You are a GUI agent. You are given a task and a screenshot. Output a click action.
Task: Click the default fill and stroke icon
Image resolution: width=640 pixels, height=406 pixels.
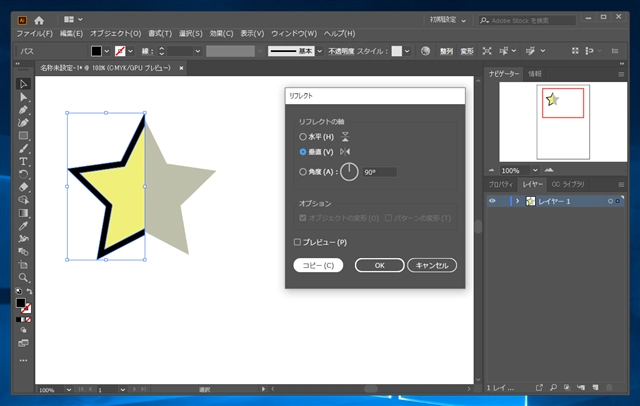tap(18, 291)
